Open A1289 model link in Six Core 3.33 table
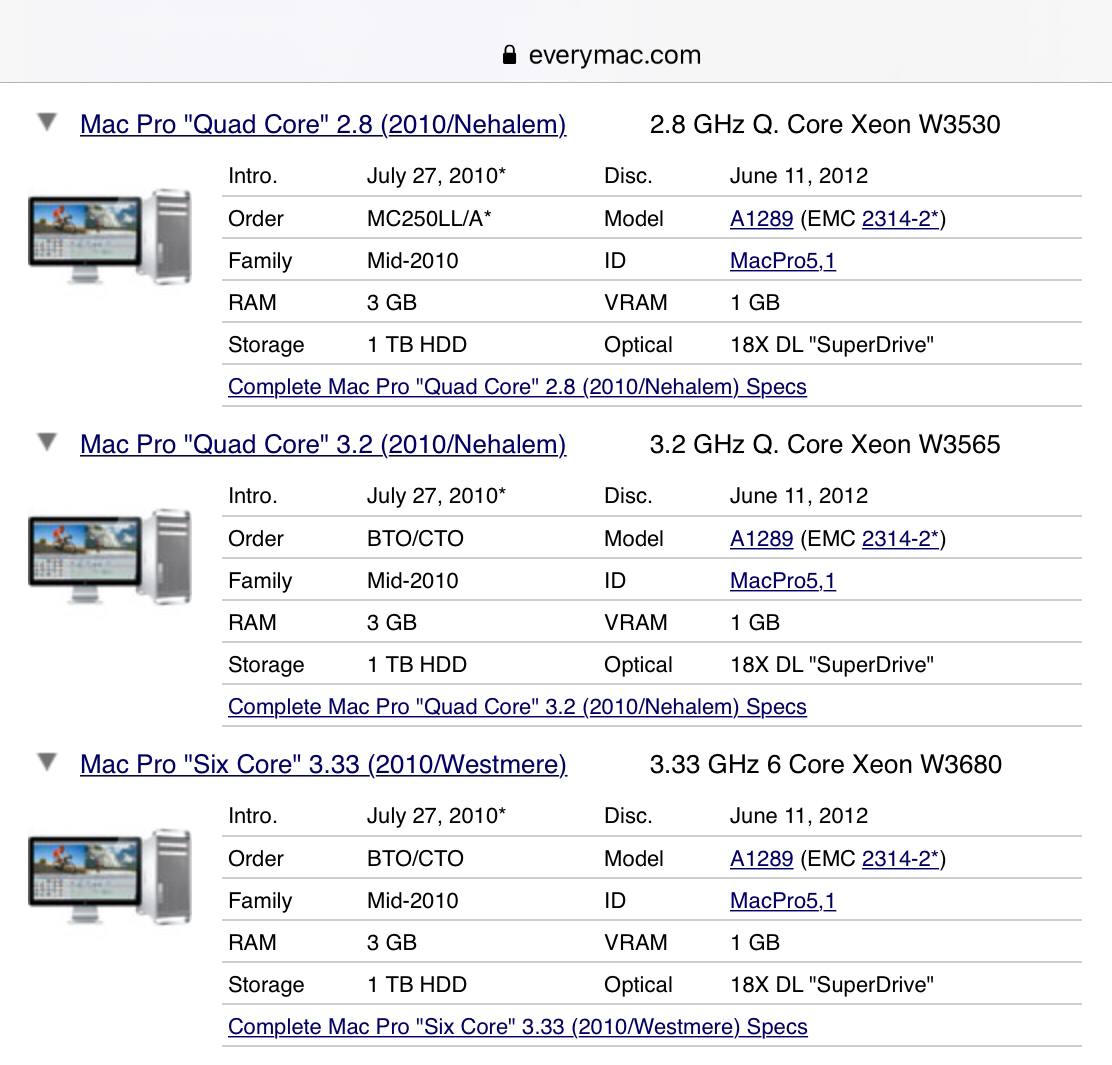This screenshot has width=1112, height=1065. (x=761, y=858)
